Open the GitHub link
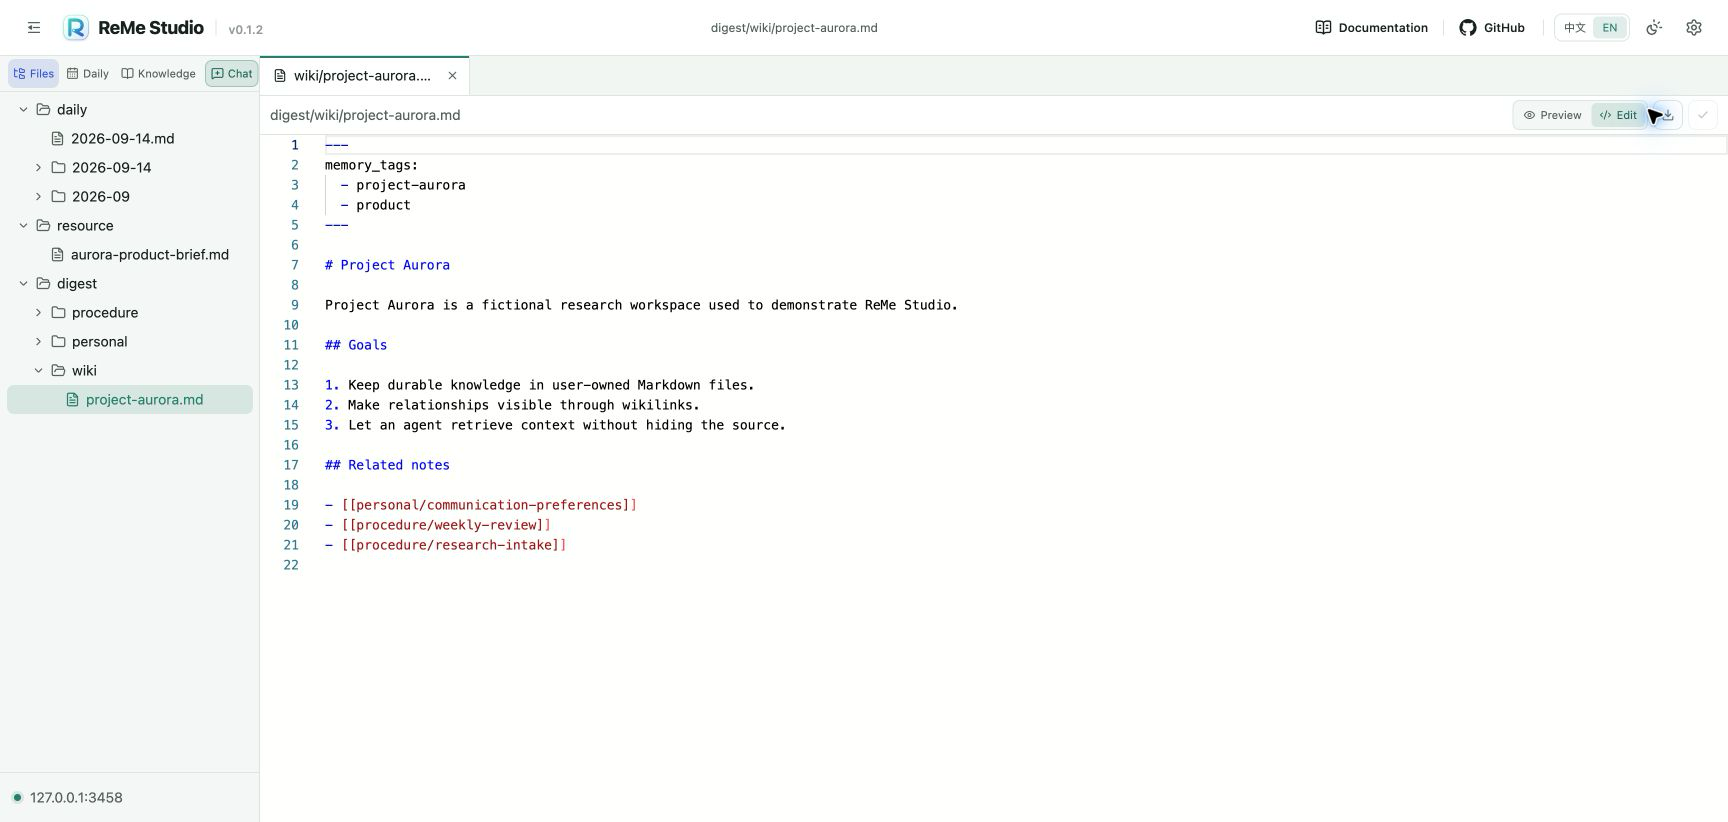Viewport: 1728px width, 822px height. click(x=1492, y=28)
